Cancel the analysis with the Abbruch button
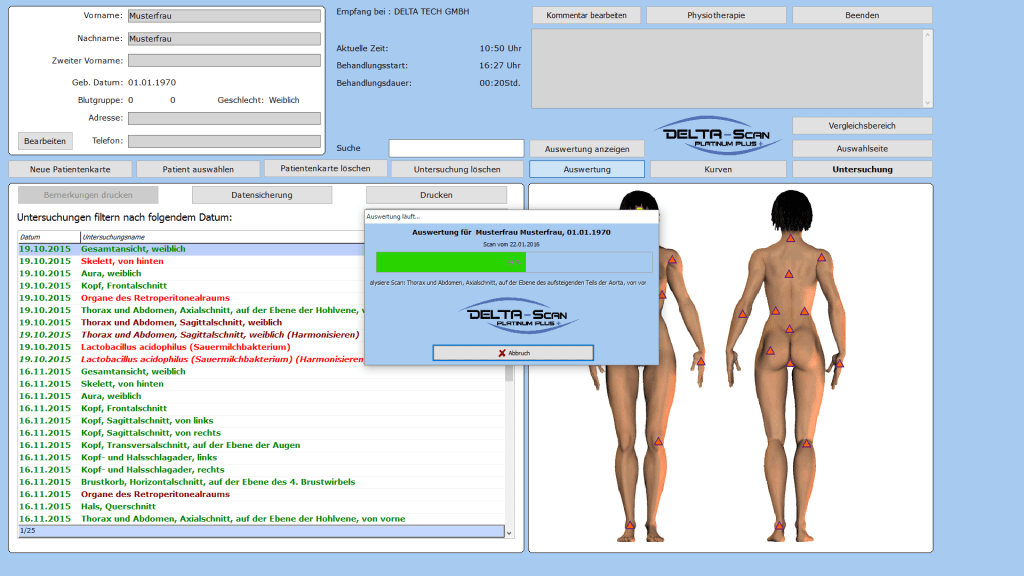Viewport: 1024px width, 576px height. pos(512,353)
